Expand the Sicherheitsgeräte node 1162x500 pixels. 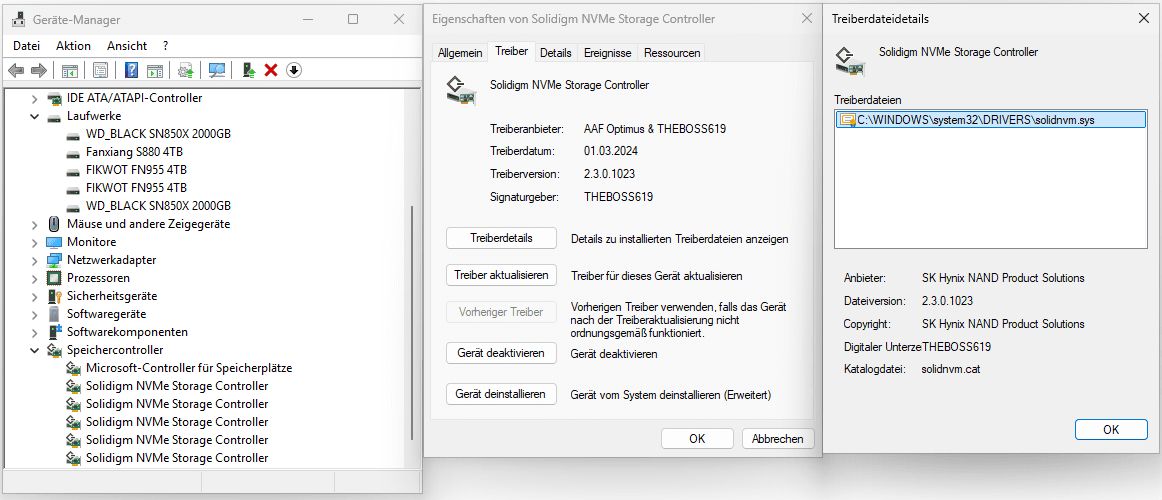[x=34, y=296]
